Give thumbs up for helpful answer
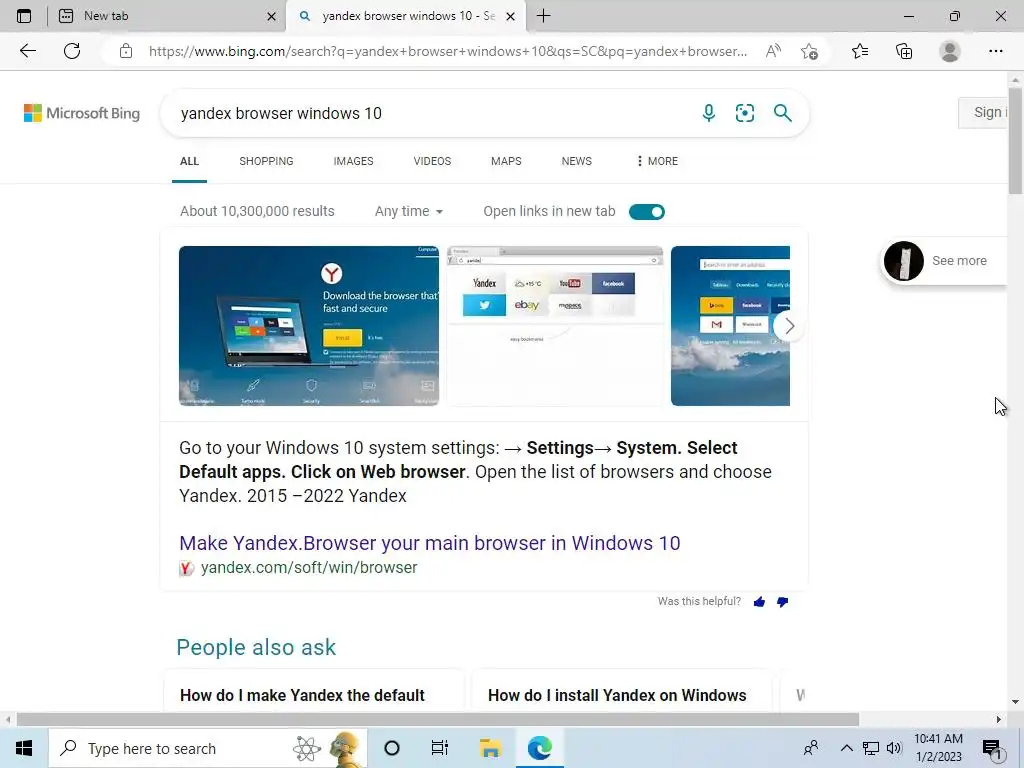The width and height of the screenshot is (1024, 768). (759, 602)
